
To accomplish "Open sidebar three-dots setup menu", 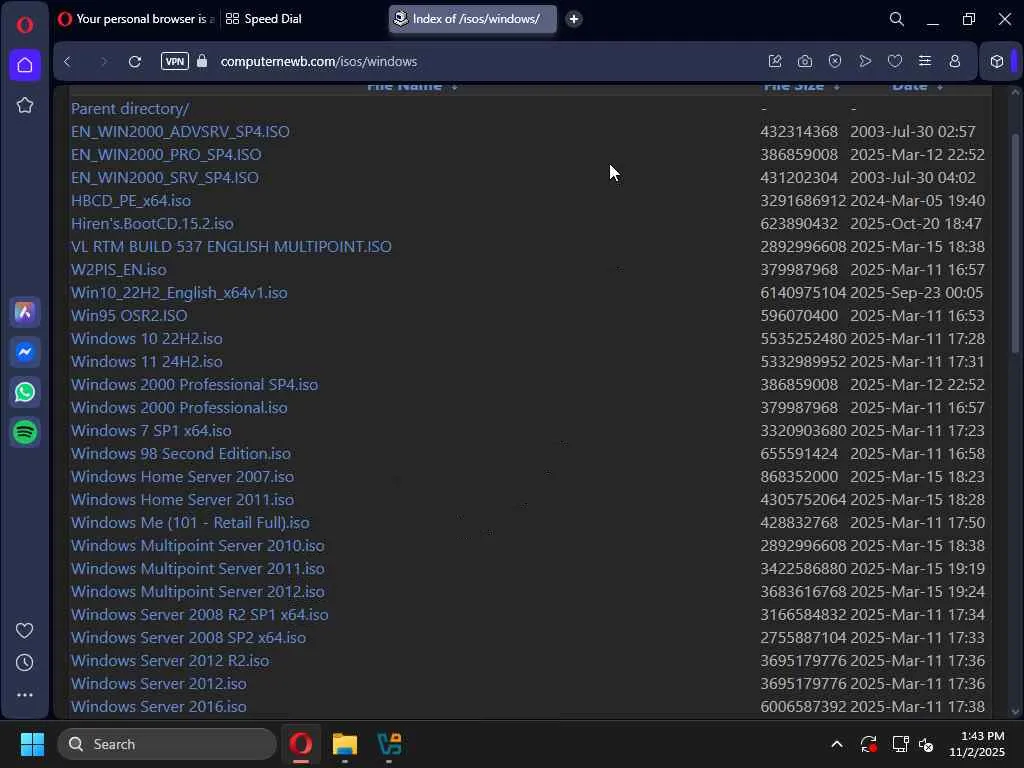I will 25,695.
